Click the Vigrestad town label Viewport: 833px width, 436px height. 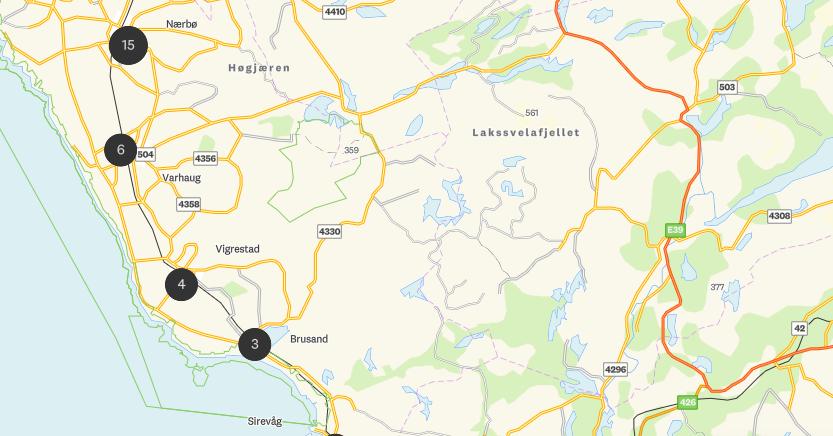click(237, 249)
